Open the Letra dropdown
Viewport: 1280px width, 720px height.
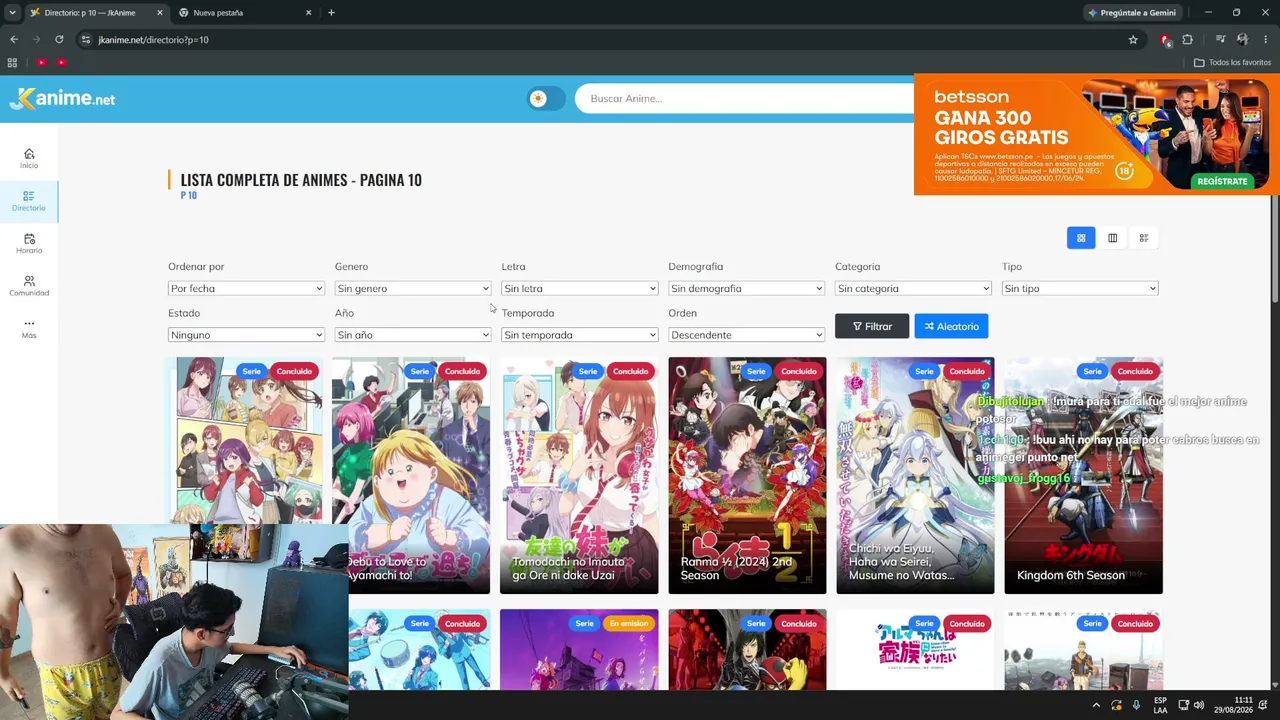pyautogui.click(x=580, y=288)
